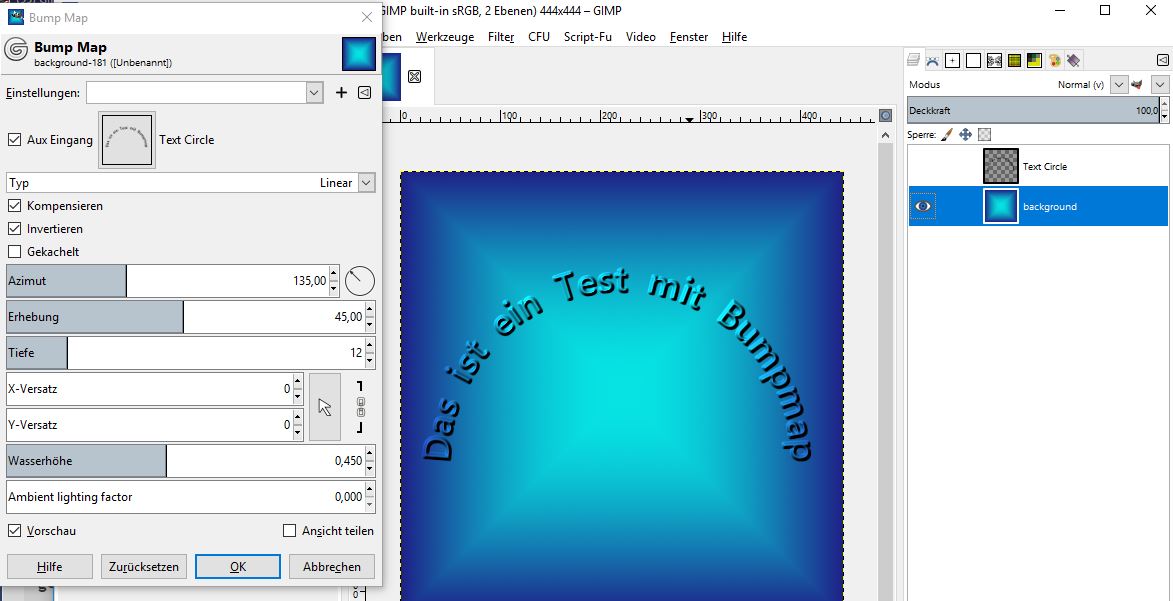Open the purple diamond dock tab
This screenshot has height=601, width=1173.
click(x=1074, y=61)
